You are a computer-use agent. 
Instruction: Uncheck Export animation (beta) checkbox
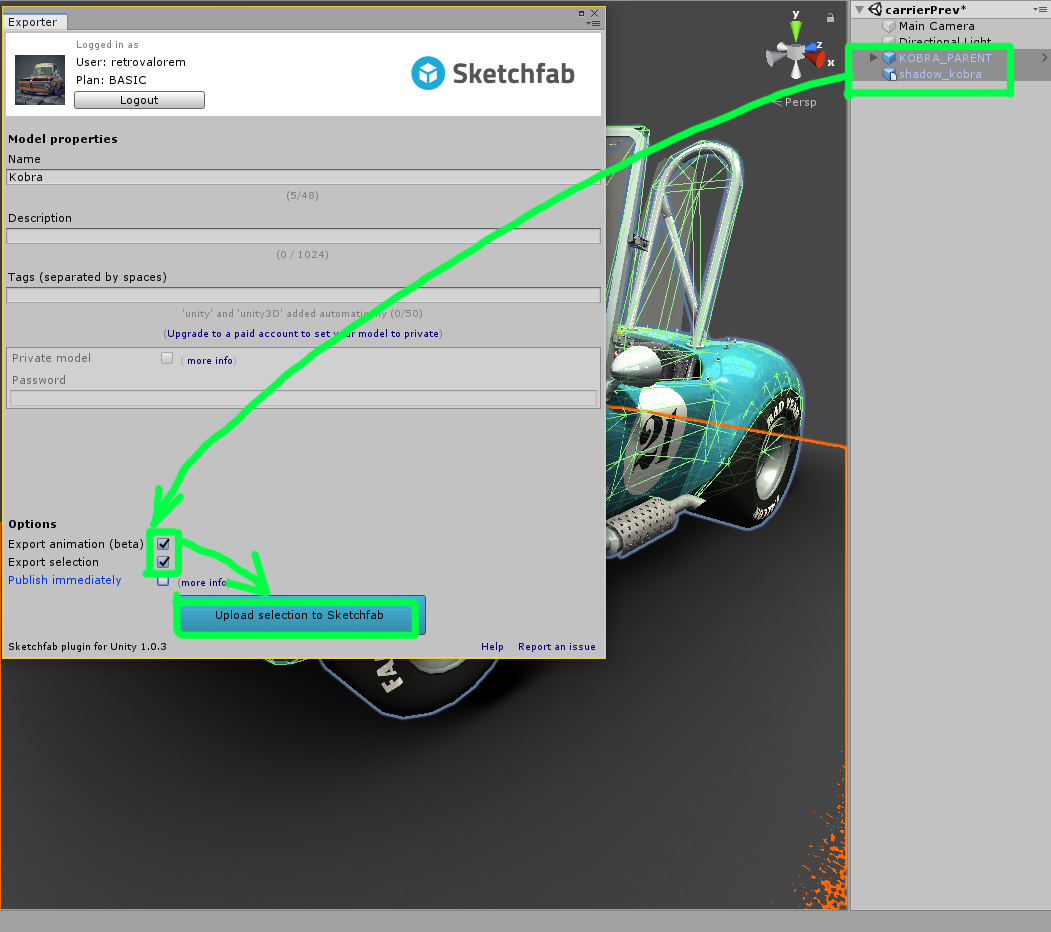(163, 544)
